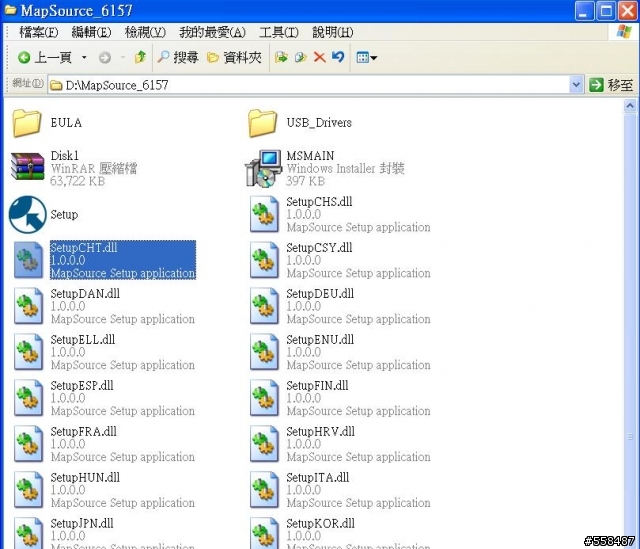This screenshot has width=640, height=549.
Task: Close the MapSource_6157 window
Action: pos(628,11)
